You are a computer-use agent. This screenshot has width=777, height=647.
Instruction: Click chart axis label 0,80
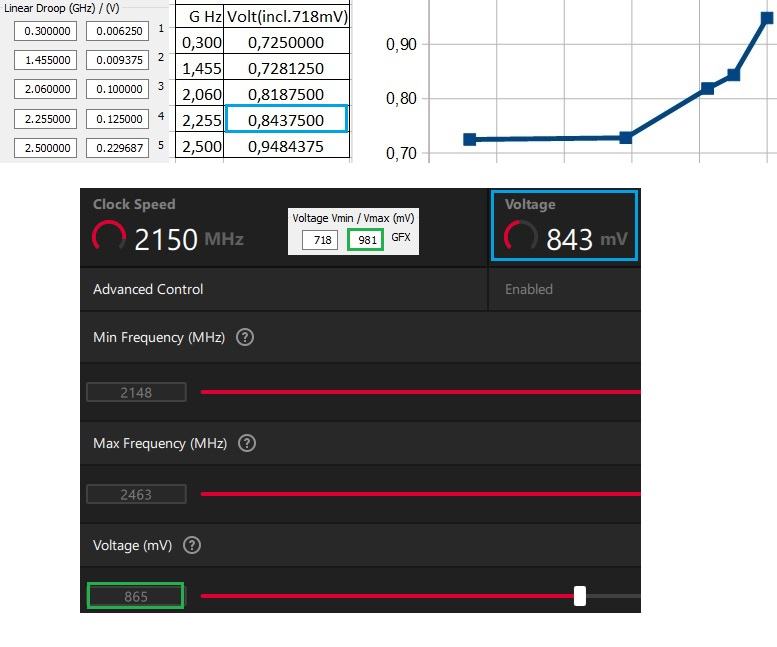point(401,98)
